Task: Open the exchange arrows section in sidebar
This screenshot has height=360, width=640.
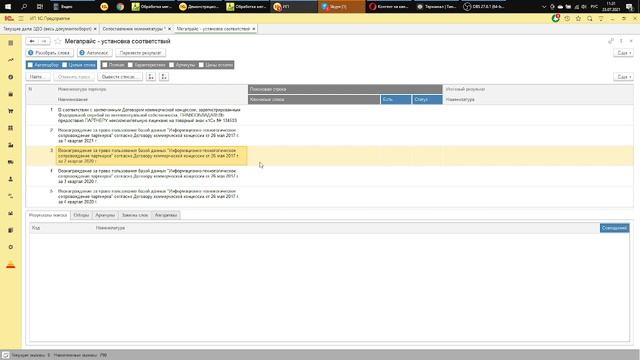Action: click(11, 196)
